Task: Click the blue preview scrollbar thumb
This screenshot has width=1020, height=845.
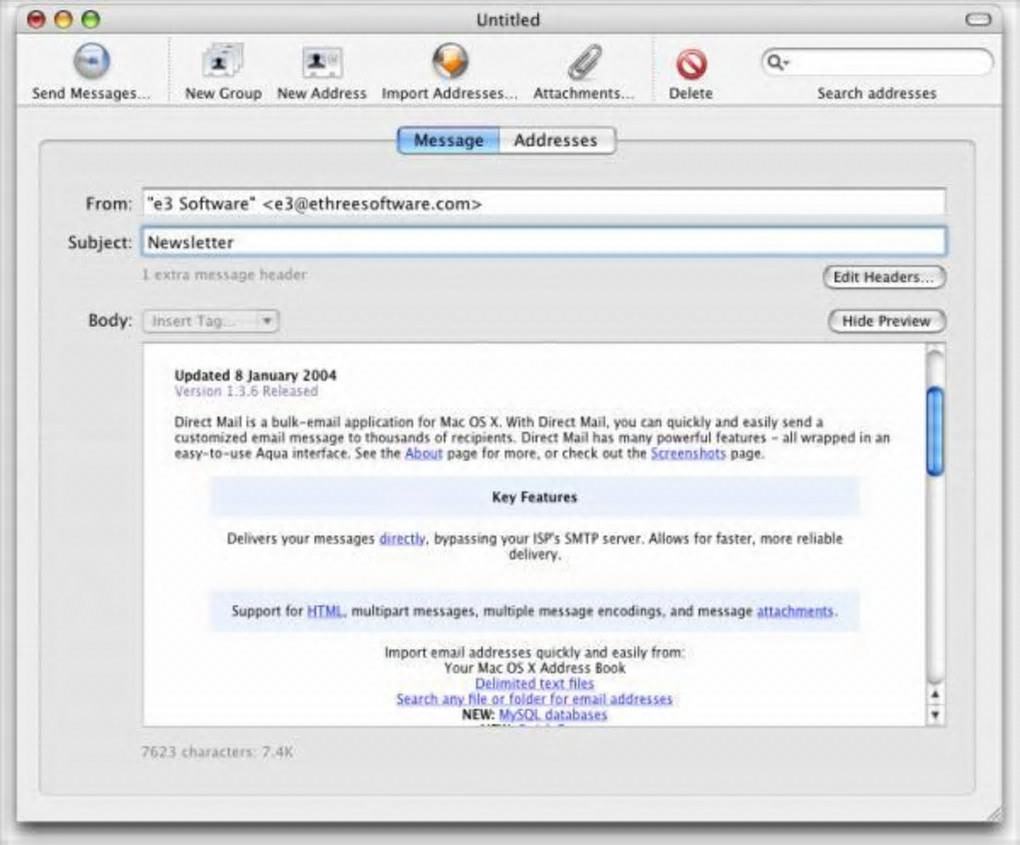Action: coord(935,431)
